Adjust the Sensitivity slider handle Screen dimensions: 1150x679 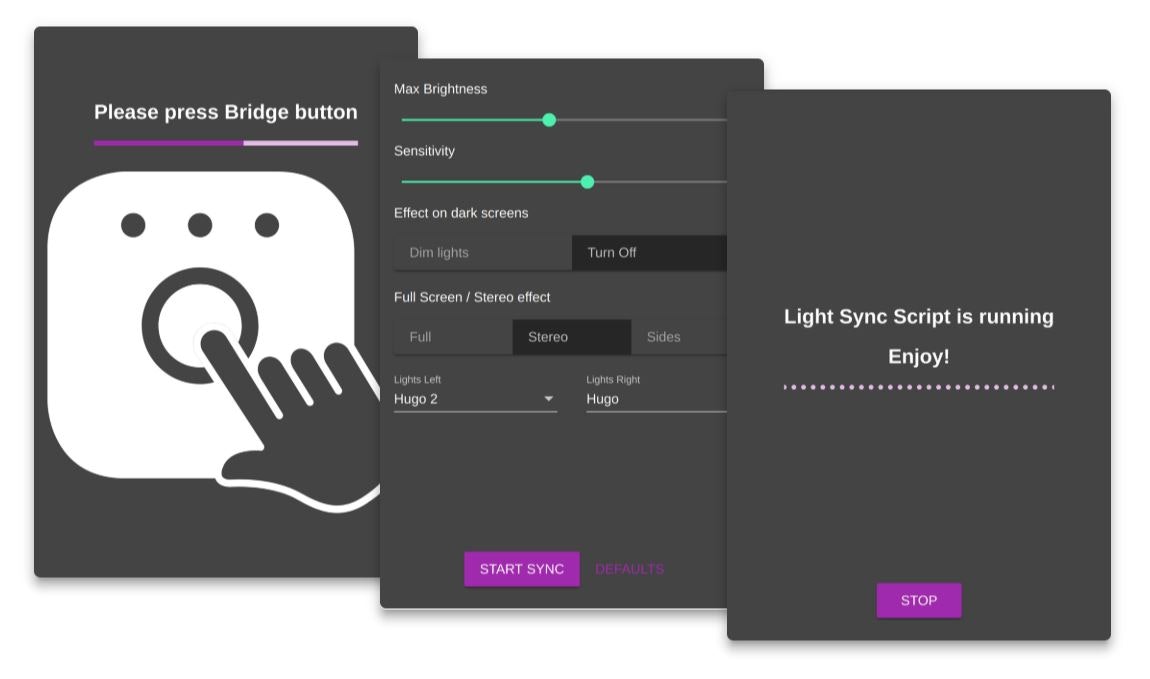point(587,181)
